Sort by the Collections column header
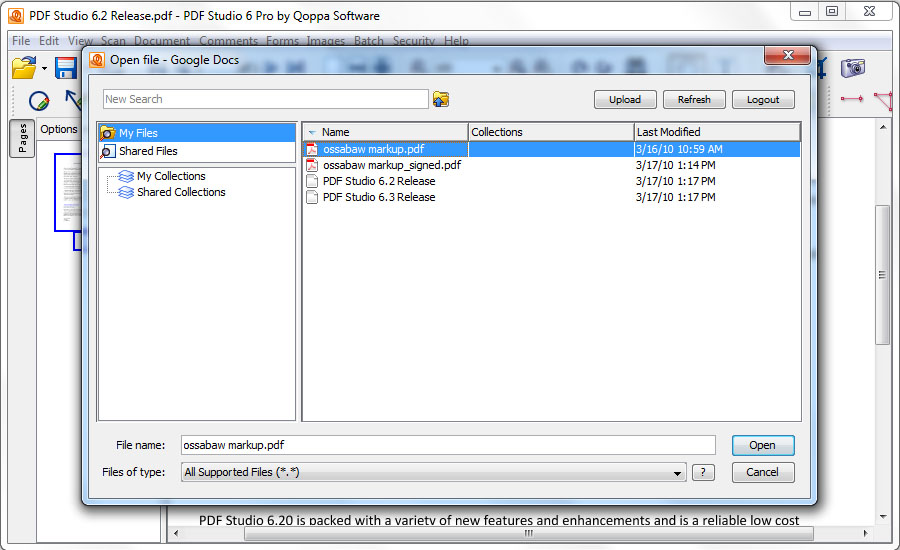Viewport: 900px width, 550px height. [x=551, y=132]
